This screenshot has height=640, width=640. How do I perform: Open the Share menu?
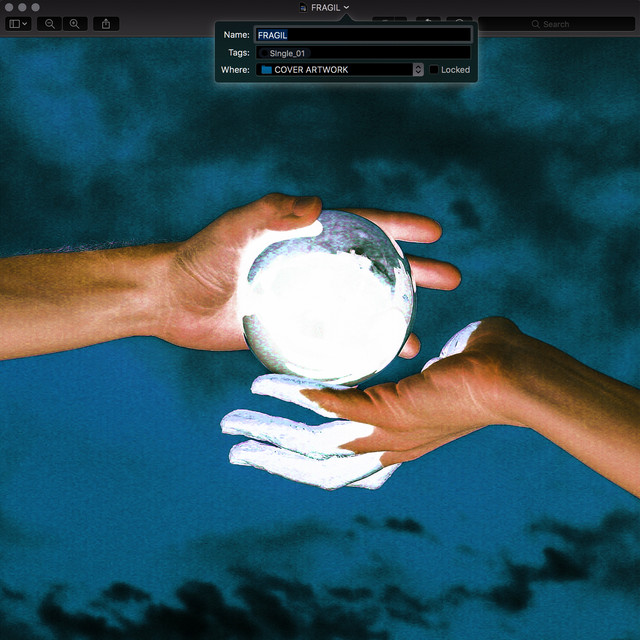106,24
